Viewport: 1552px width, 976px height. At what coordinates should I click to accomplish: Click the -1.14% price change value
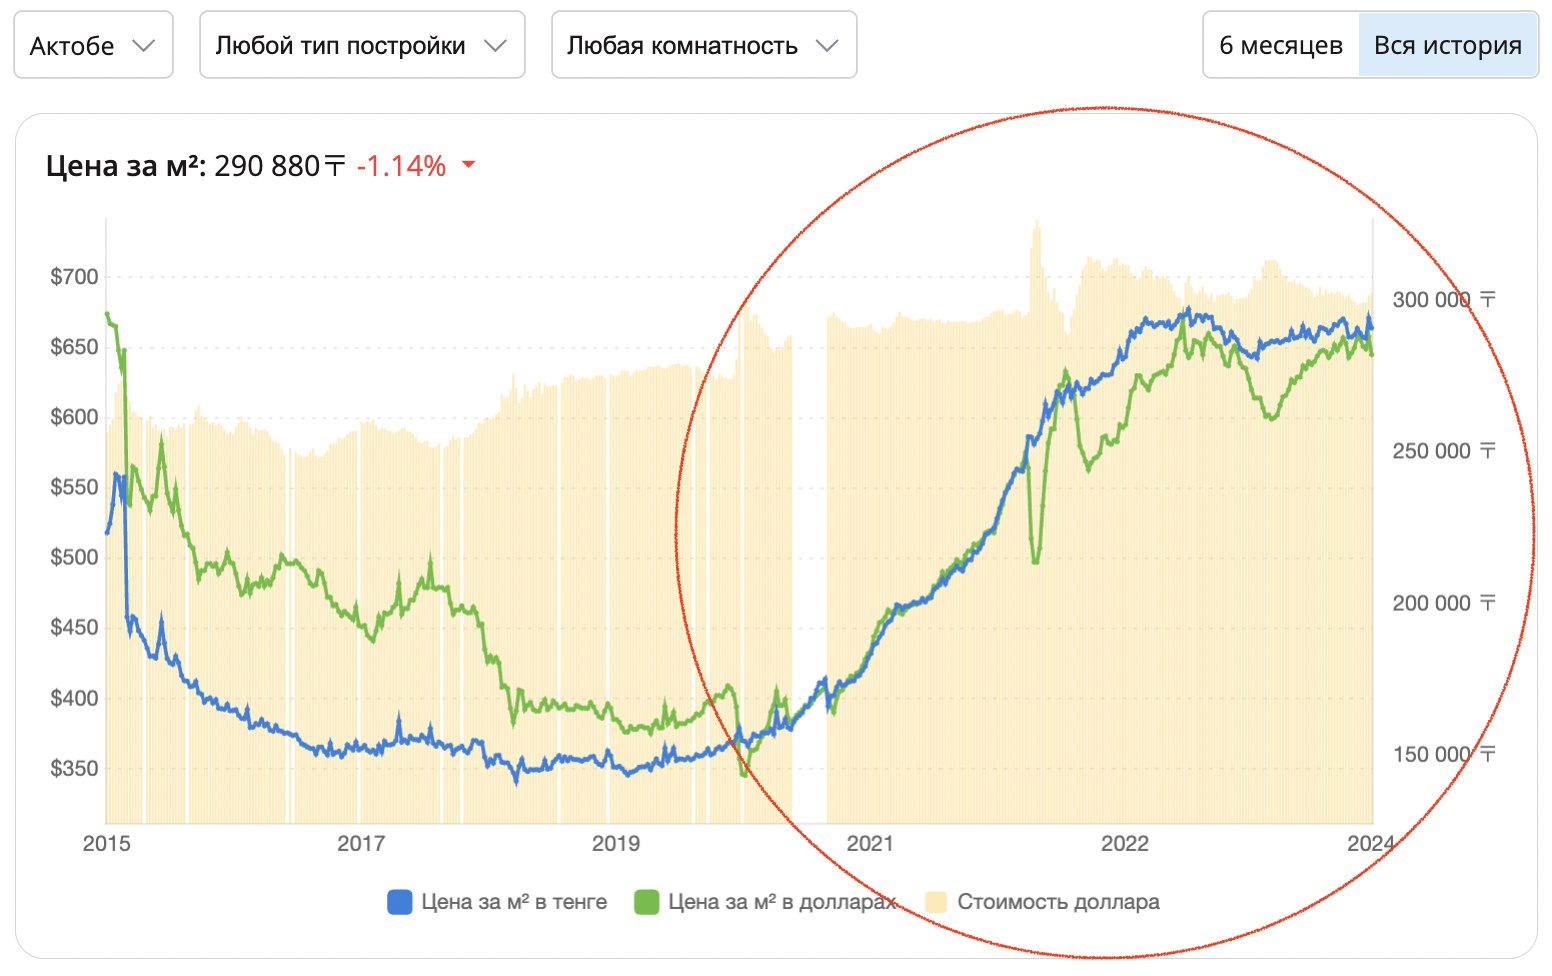point(401,166)
